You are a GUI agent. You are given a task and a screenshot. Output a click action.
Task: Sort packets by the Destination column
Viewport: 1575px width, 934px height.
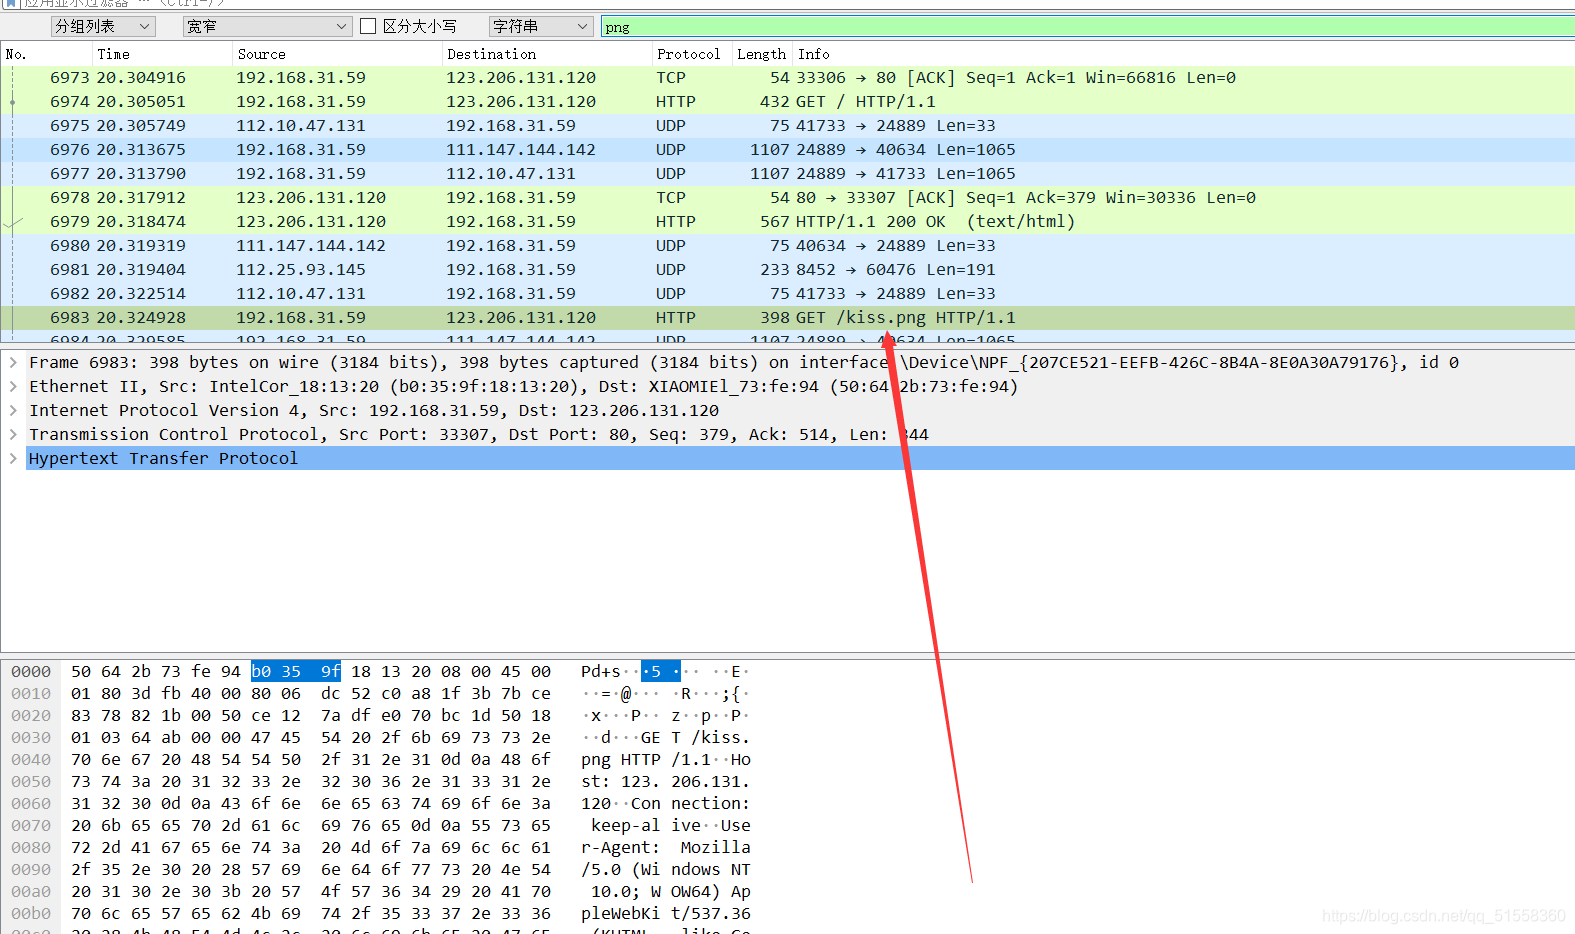click(x=547, y=54)
